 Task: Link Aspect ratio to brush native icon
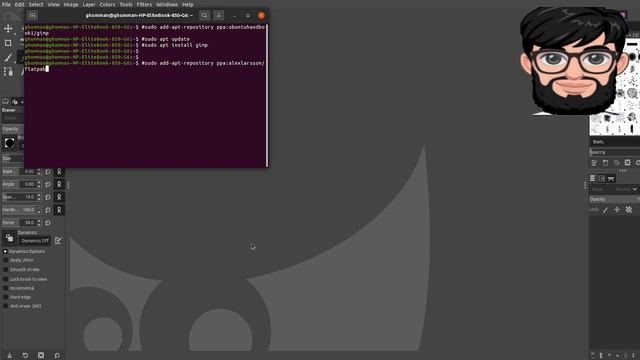(x=59, y=172)
